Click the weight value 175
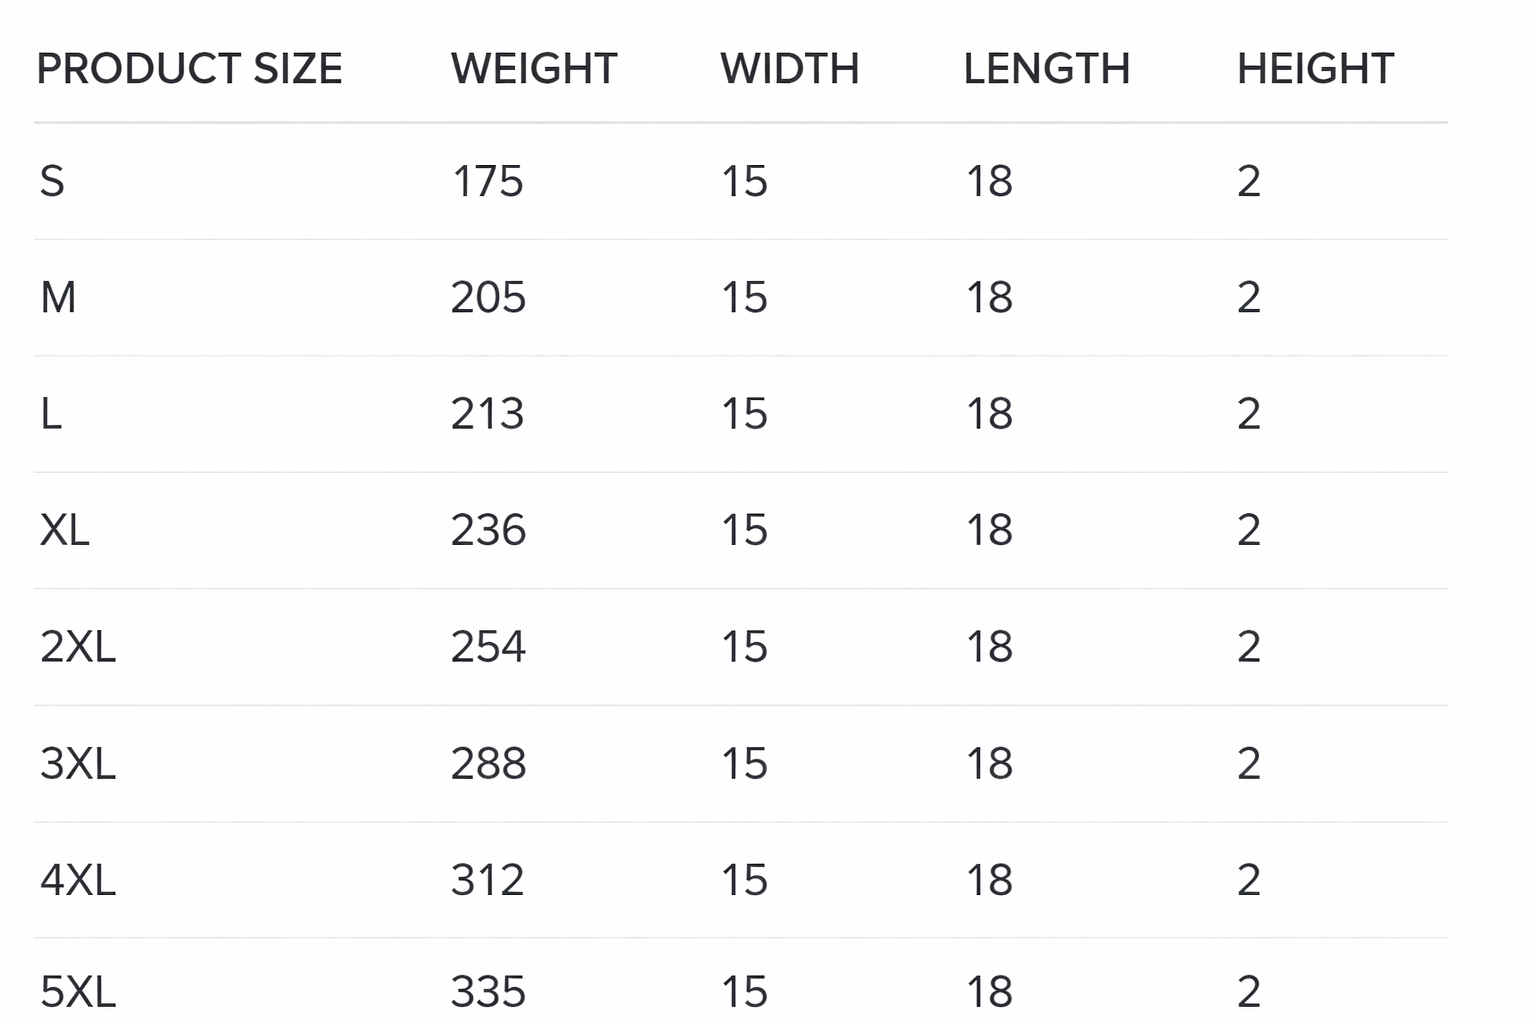 (x=488, y=182)
